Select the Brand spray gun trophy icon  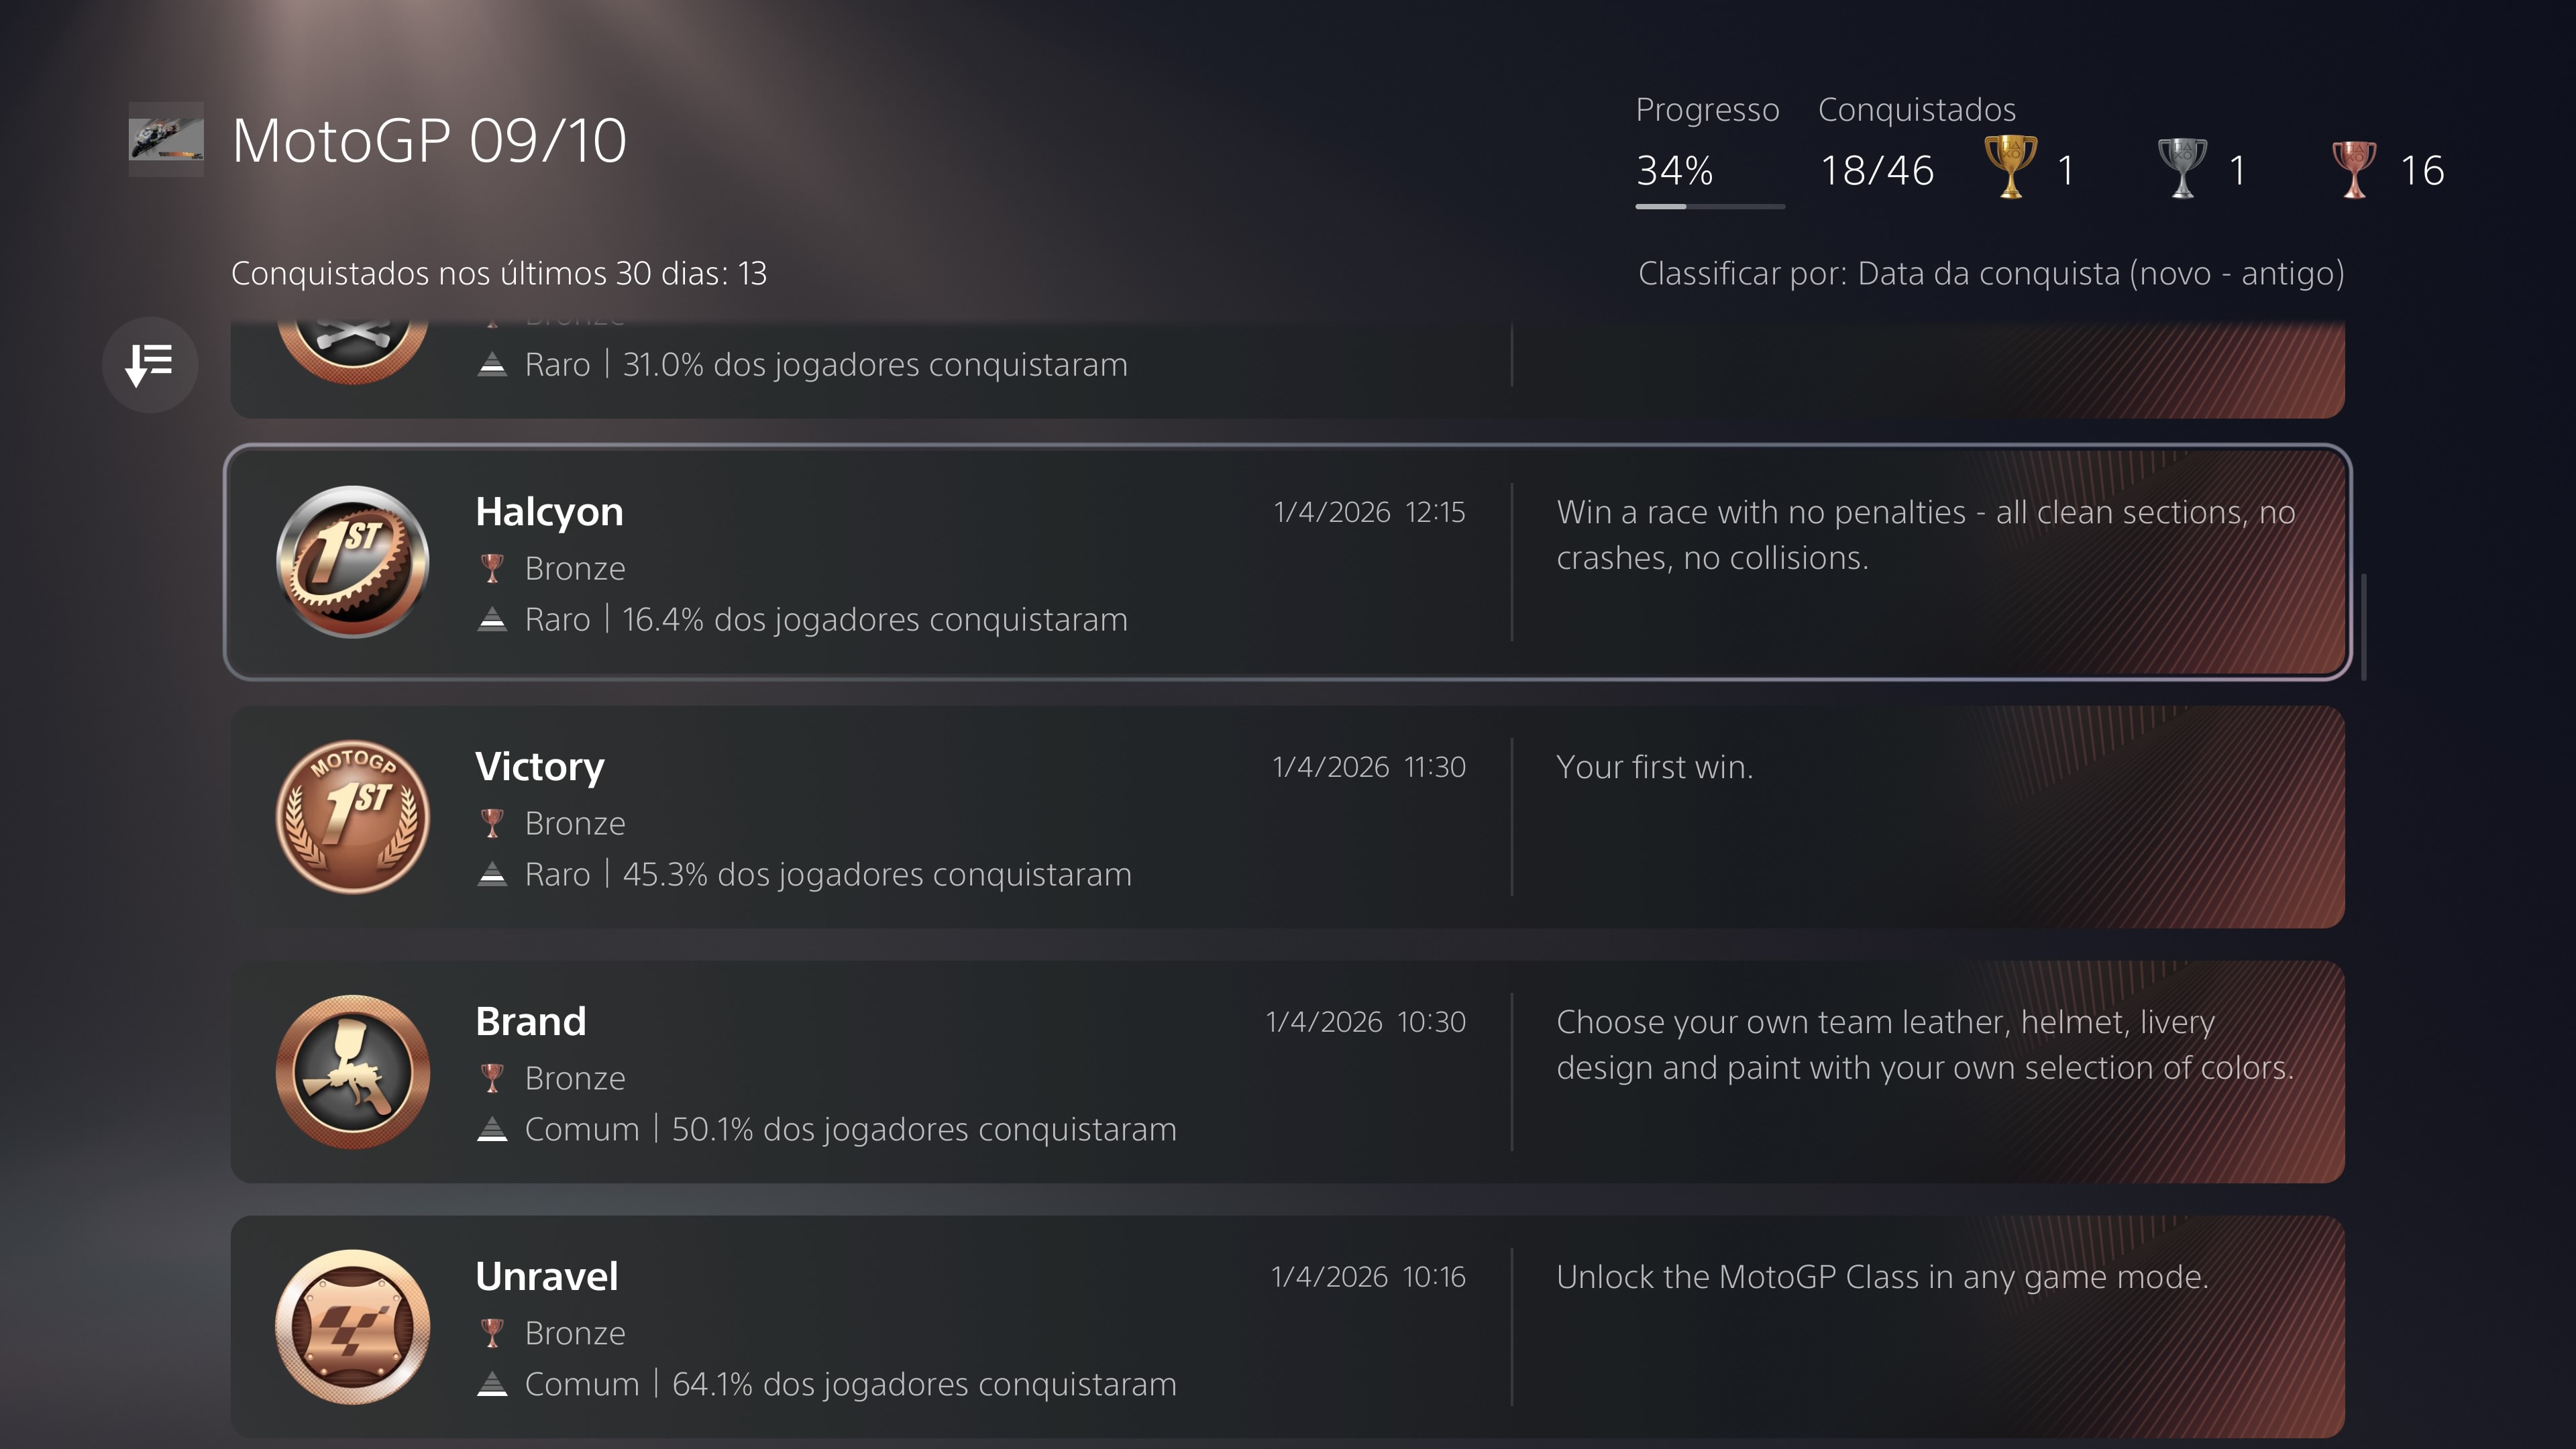tap(353, 1072)
